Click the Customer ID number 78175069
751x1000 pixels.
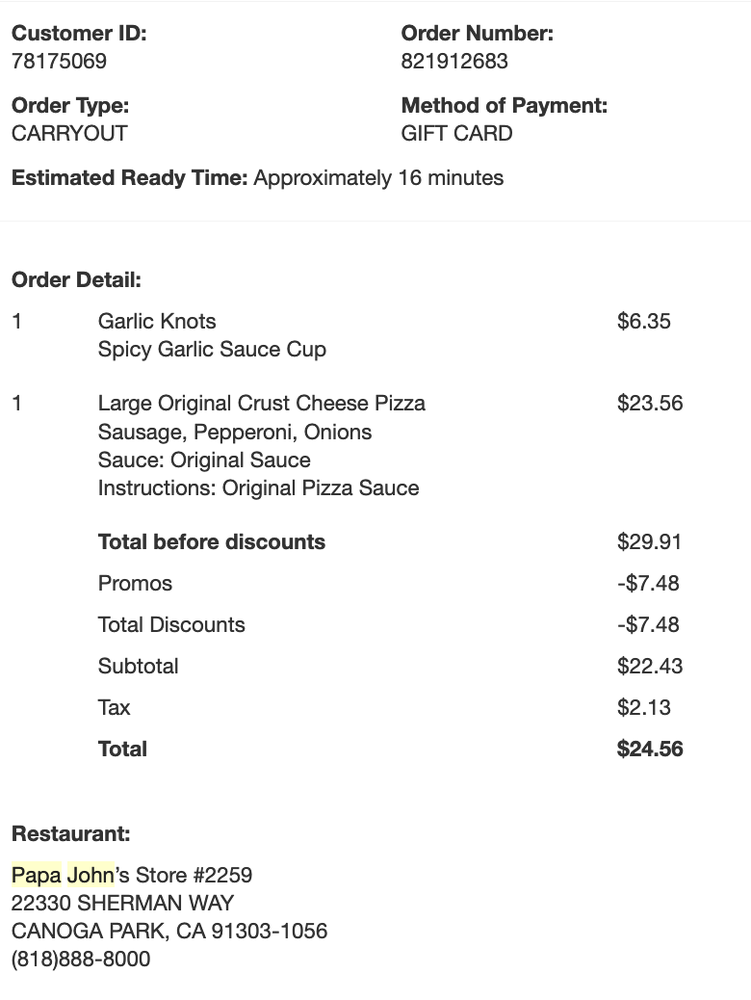pos(59,61)
